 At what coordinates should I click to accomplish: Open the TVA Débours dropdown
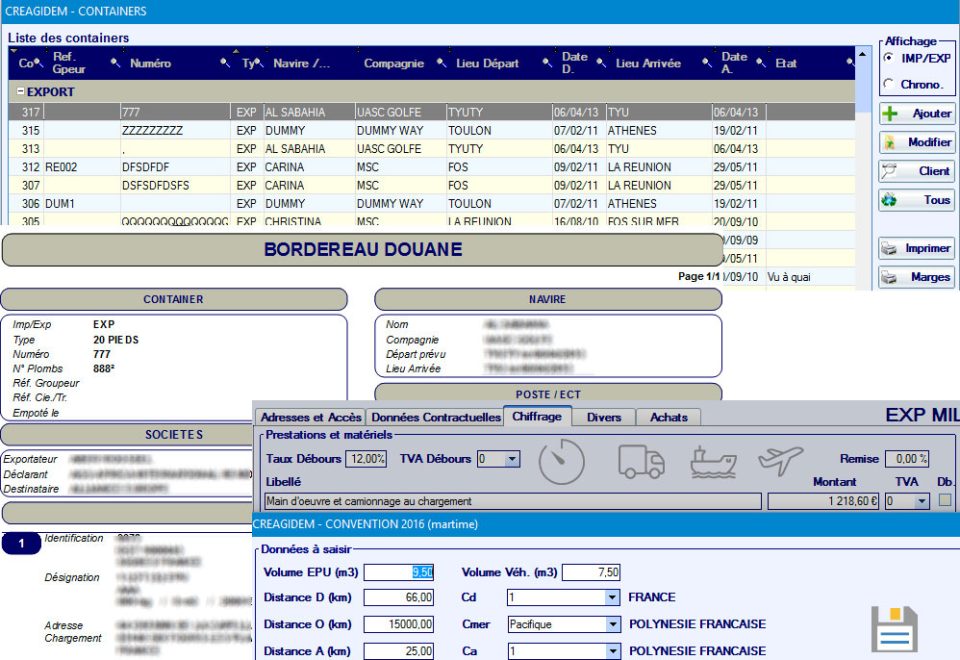click(x=513, y=459)
